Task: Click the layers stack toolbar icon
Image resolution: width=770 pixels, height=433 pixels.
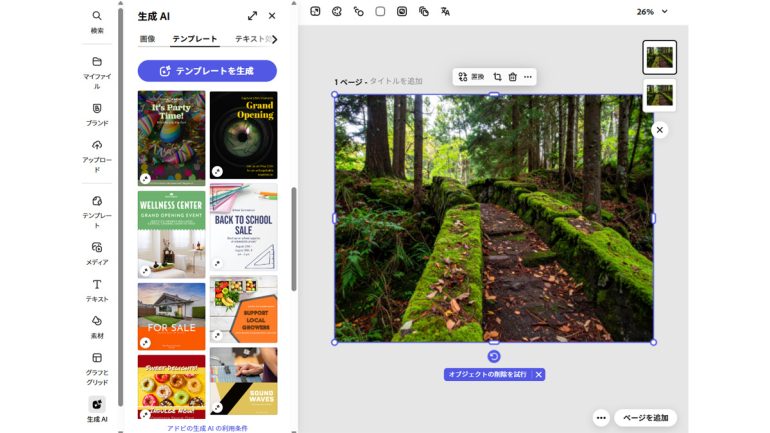Action: 423,11
